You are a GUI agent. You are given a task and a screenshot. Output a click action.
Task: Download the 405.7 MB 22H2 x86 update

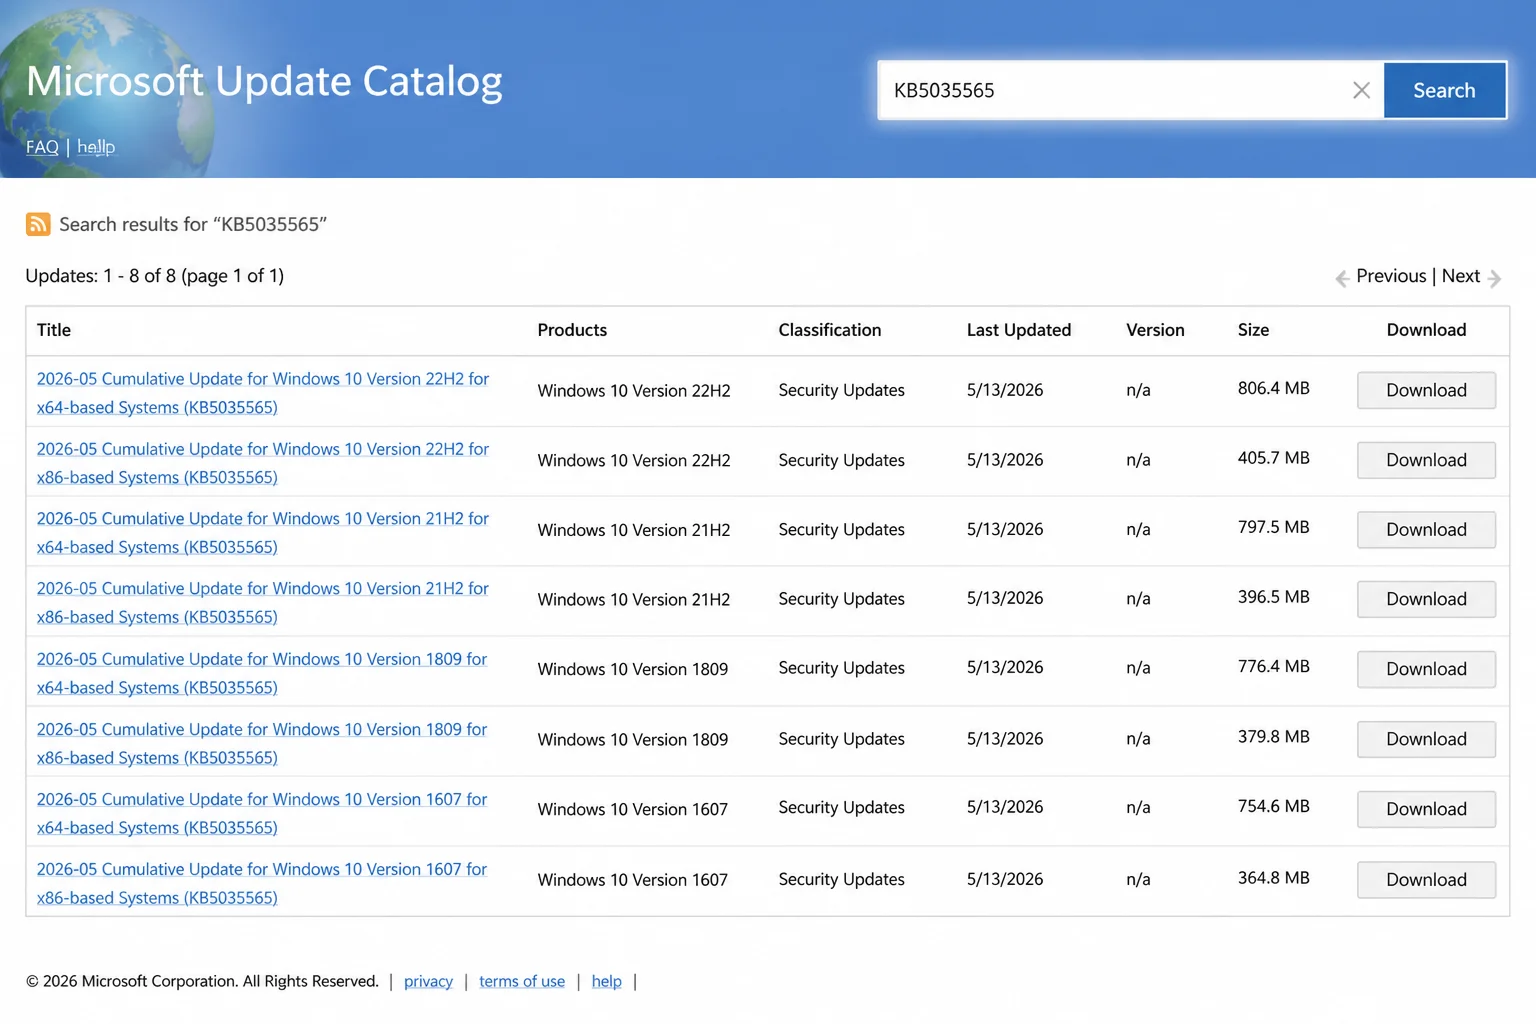pyautogui.click(x=1426, y=460)
